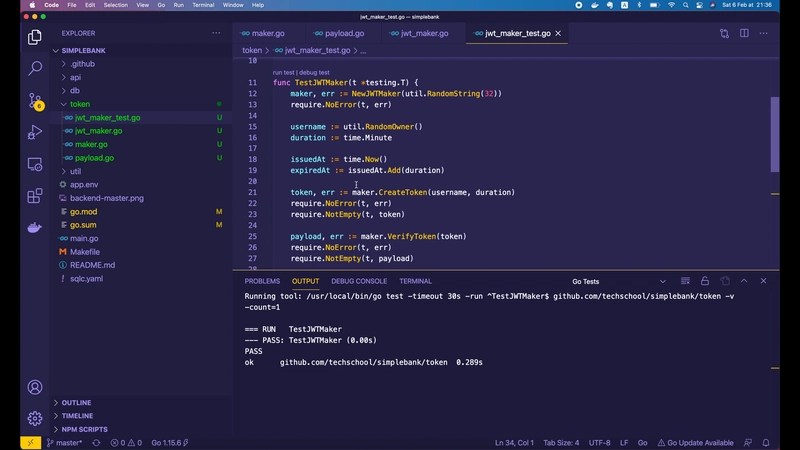Image resolution: width=800 pixels, height=450 pixels.
Task: Open the Remote Explorer view
Action: 35,164
